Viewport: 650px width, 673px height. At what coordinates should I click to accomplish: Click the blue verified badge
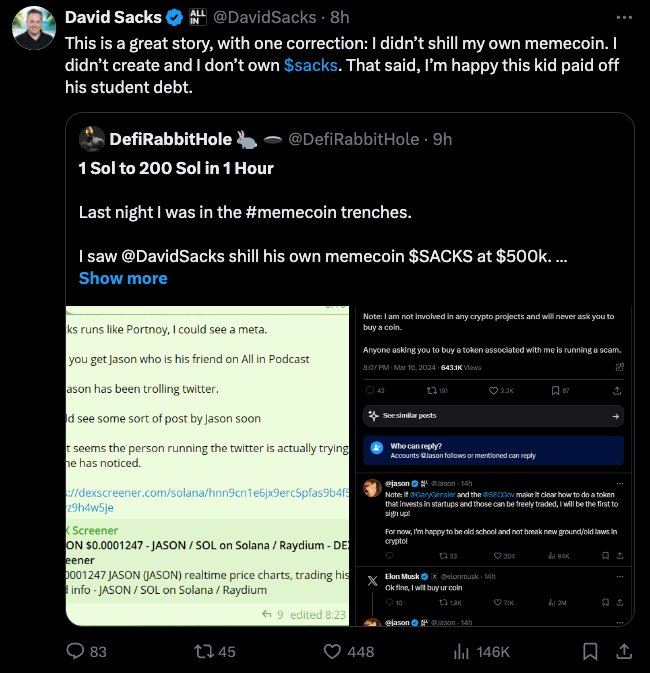click(173, 17)
